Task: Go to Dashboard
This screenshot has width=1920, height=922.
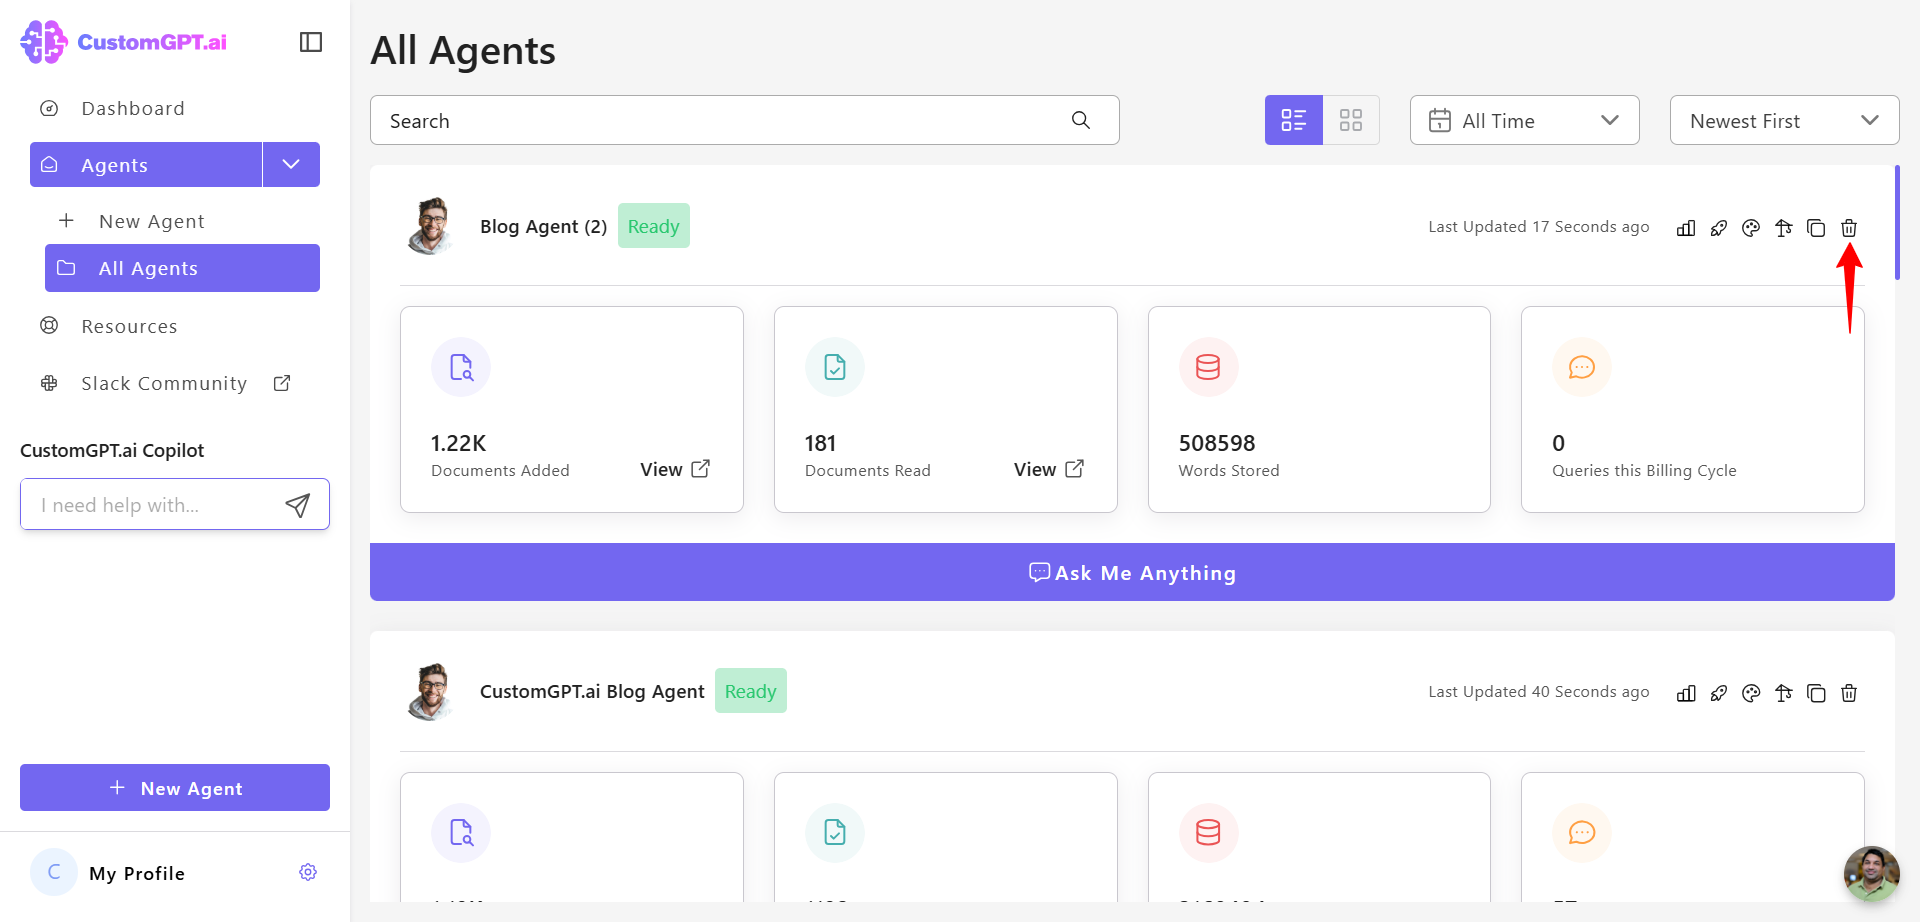Action: [133, 108]
